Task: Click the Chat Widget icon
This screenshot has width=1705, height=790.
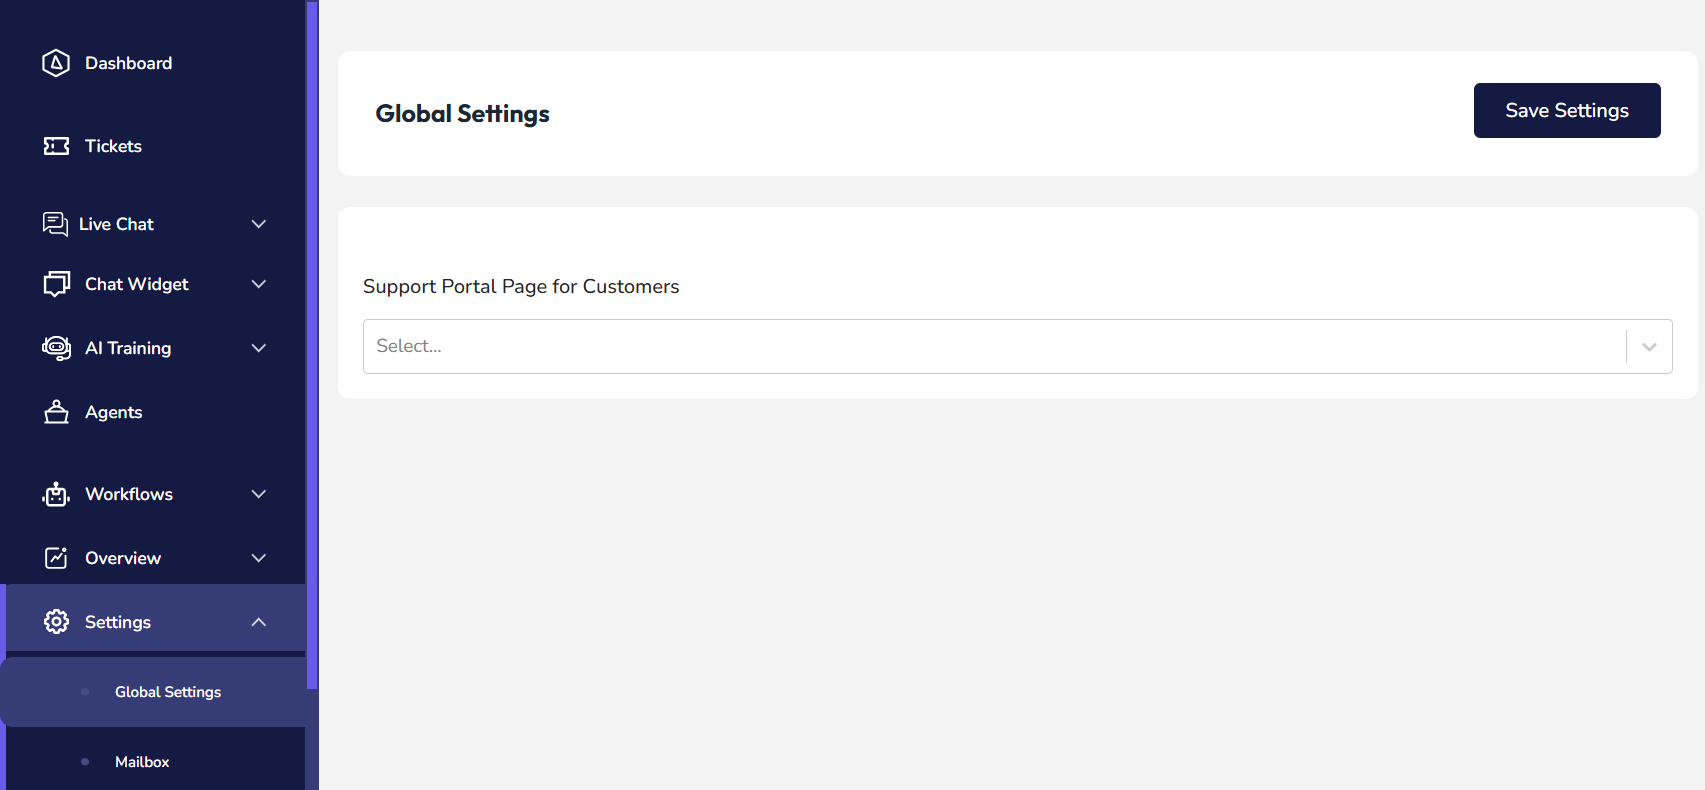Action: click(56, 284)
